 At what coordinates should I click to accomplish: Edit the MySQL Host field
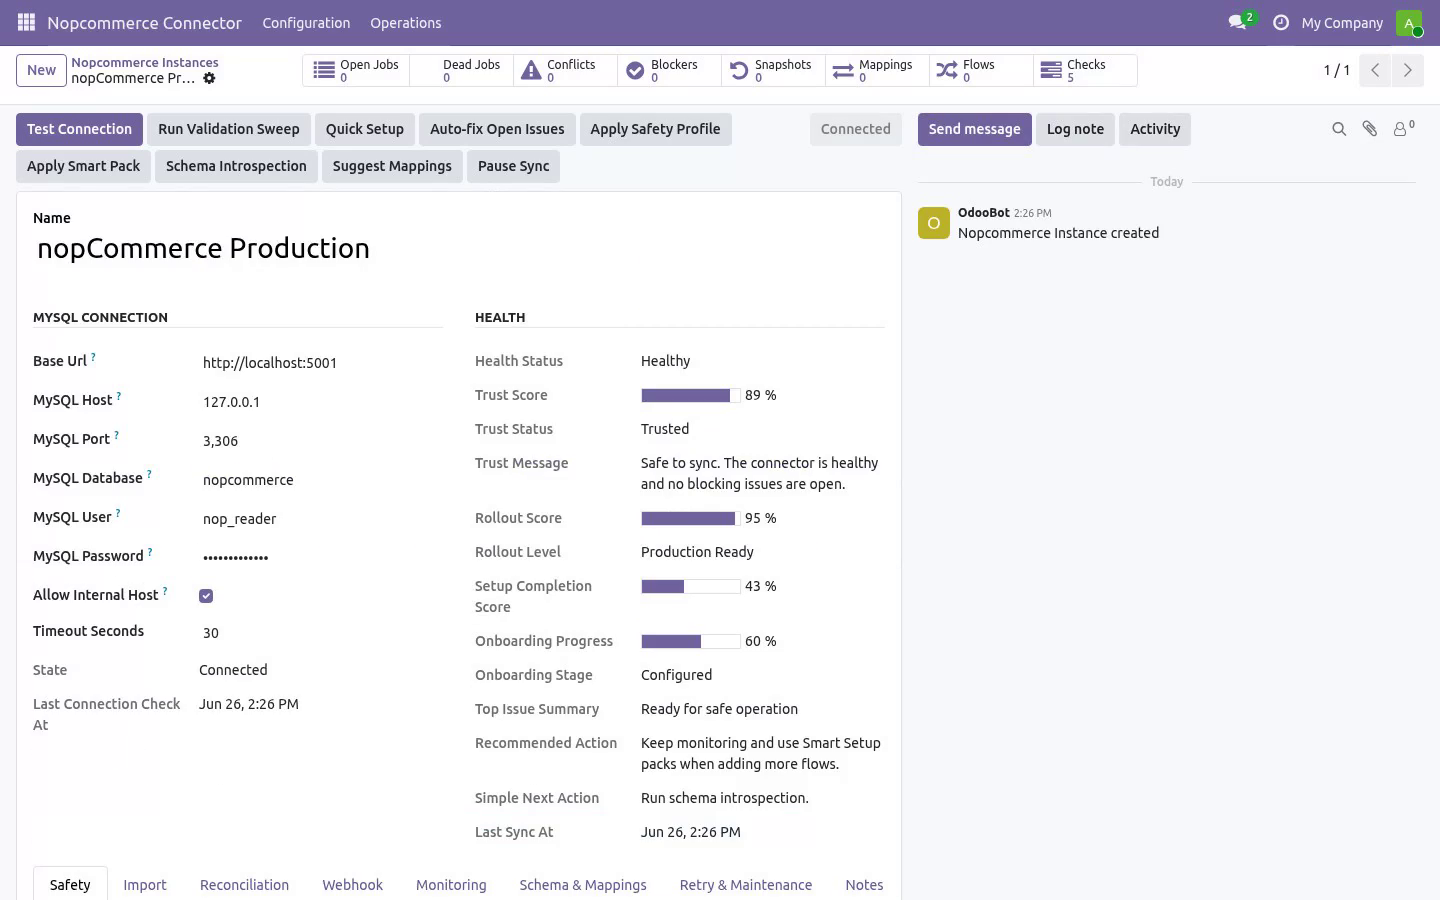[321, 402]
